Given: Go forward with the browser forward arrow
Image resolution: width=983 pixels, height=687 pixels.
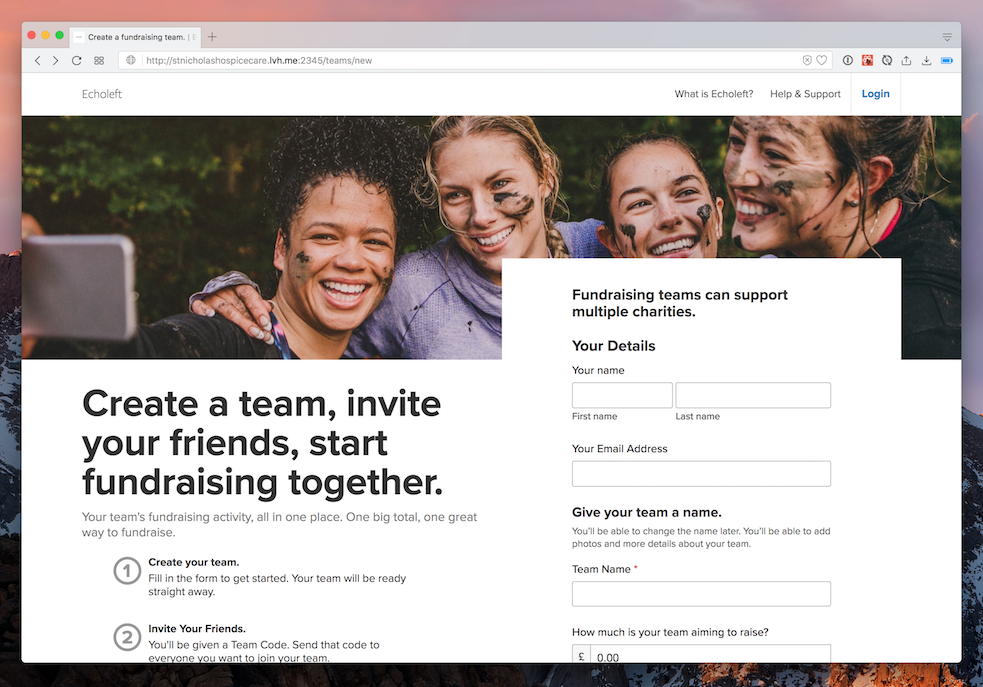Looking at the screenshot, I should pos(56,61).
